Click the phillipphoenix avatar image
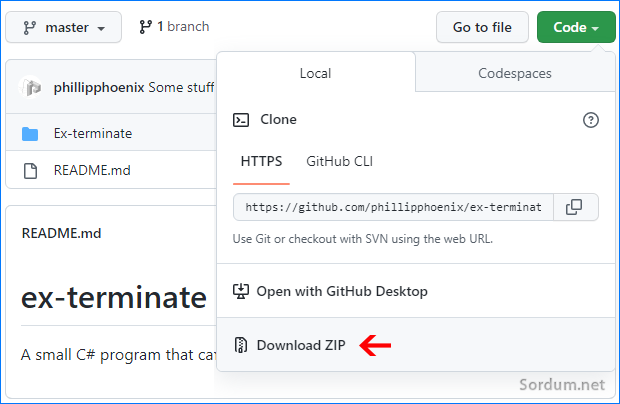620x404 pixels. click(30, 87)
